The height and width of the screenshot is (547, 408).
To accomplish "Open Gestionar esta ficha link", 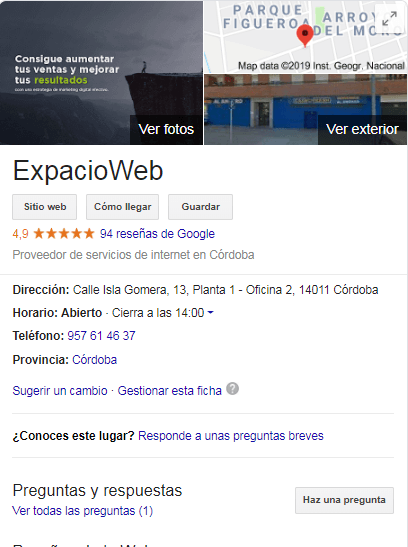I will pyautogui.click(x=169, y=391).
